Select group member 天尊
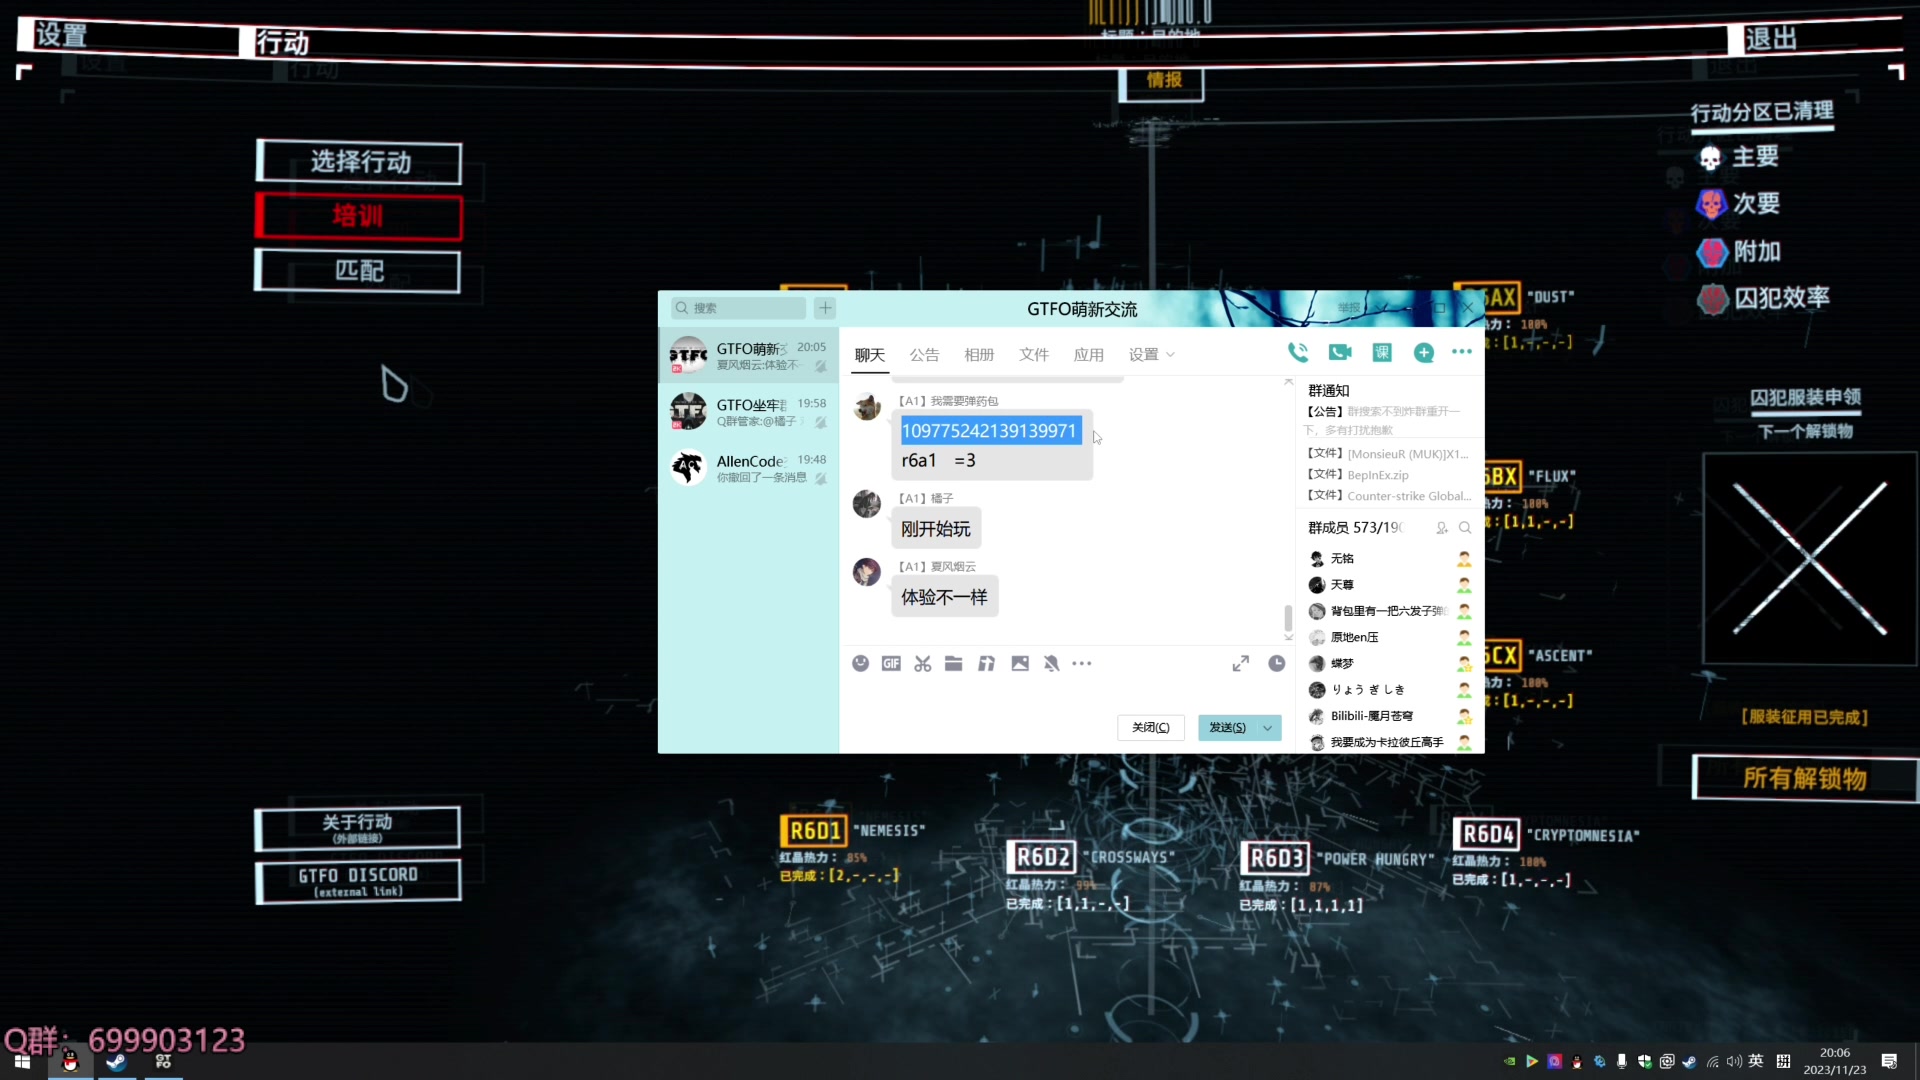Viewport: 1920px width, 1080px height. tap(1390, 585)
